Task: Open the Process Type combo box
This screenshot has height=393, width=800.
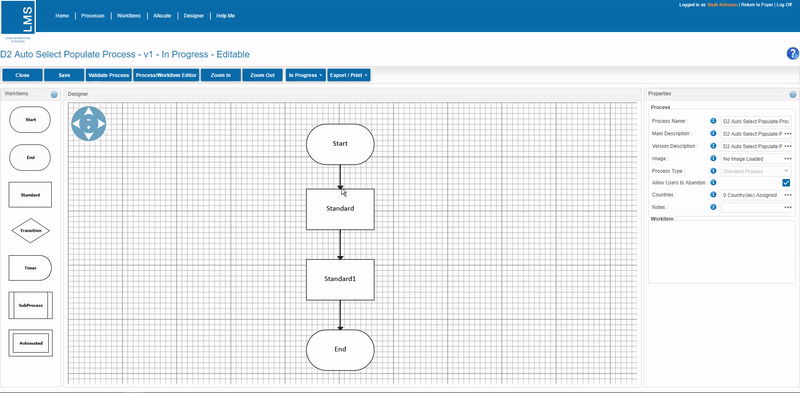Action: tap(756, 171)
